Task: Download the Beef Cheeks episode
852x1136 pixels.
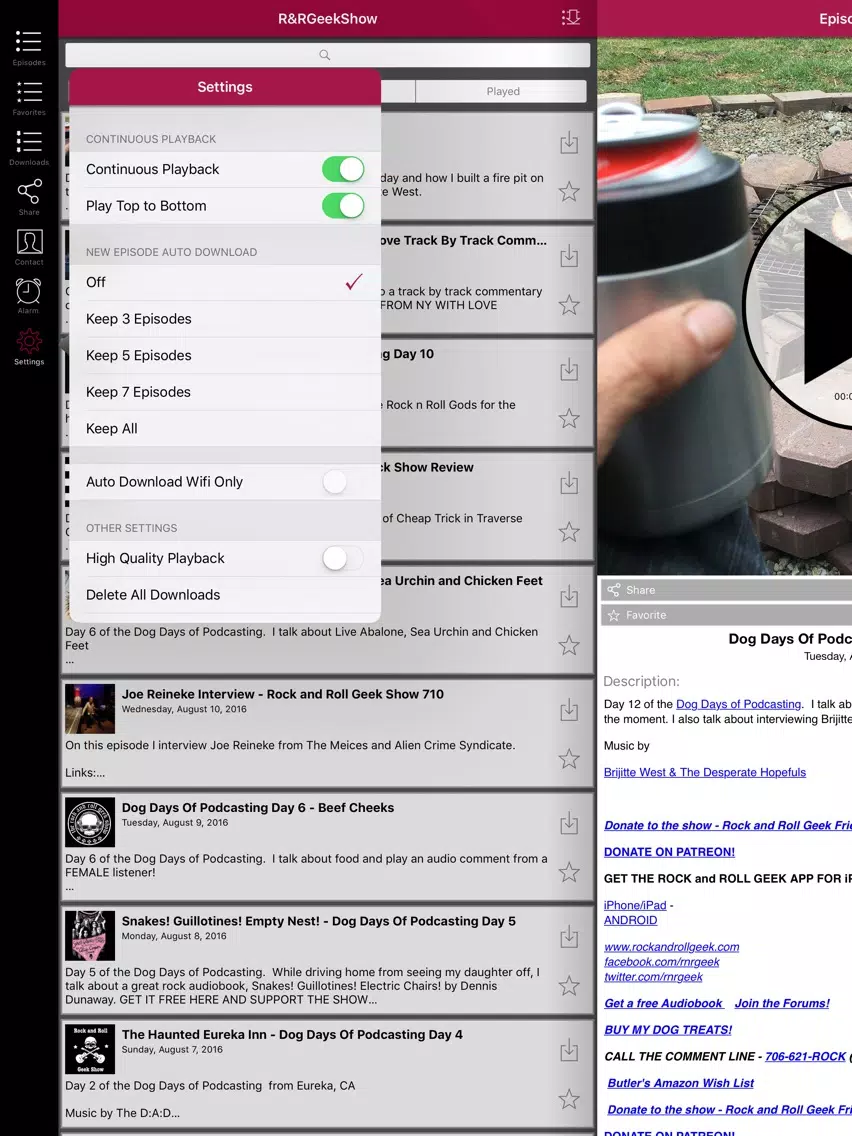Action: pos(569,823)
